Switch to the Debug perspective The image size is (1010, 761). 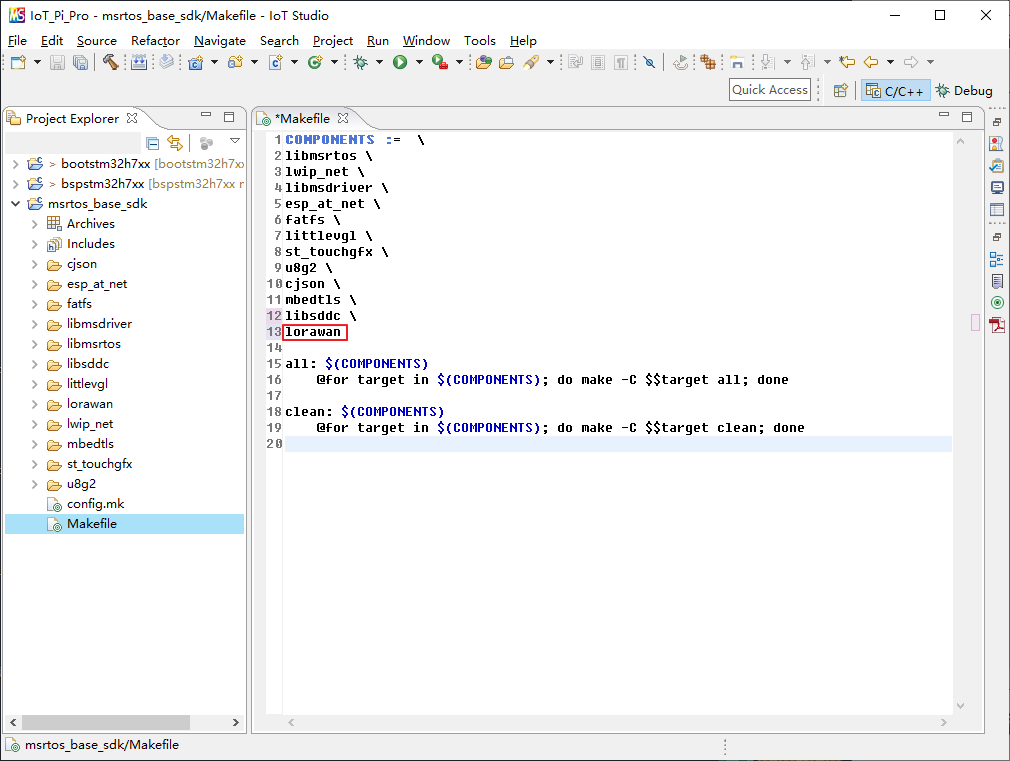coord(964,90)
